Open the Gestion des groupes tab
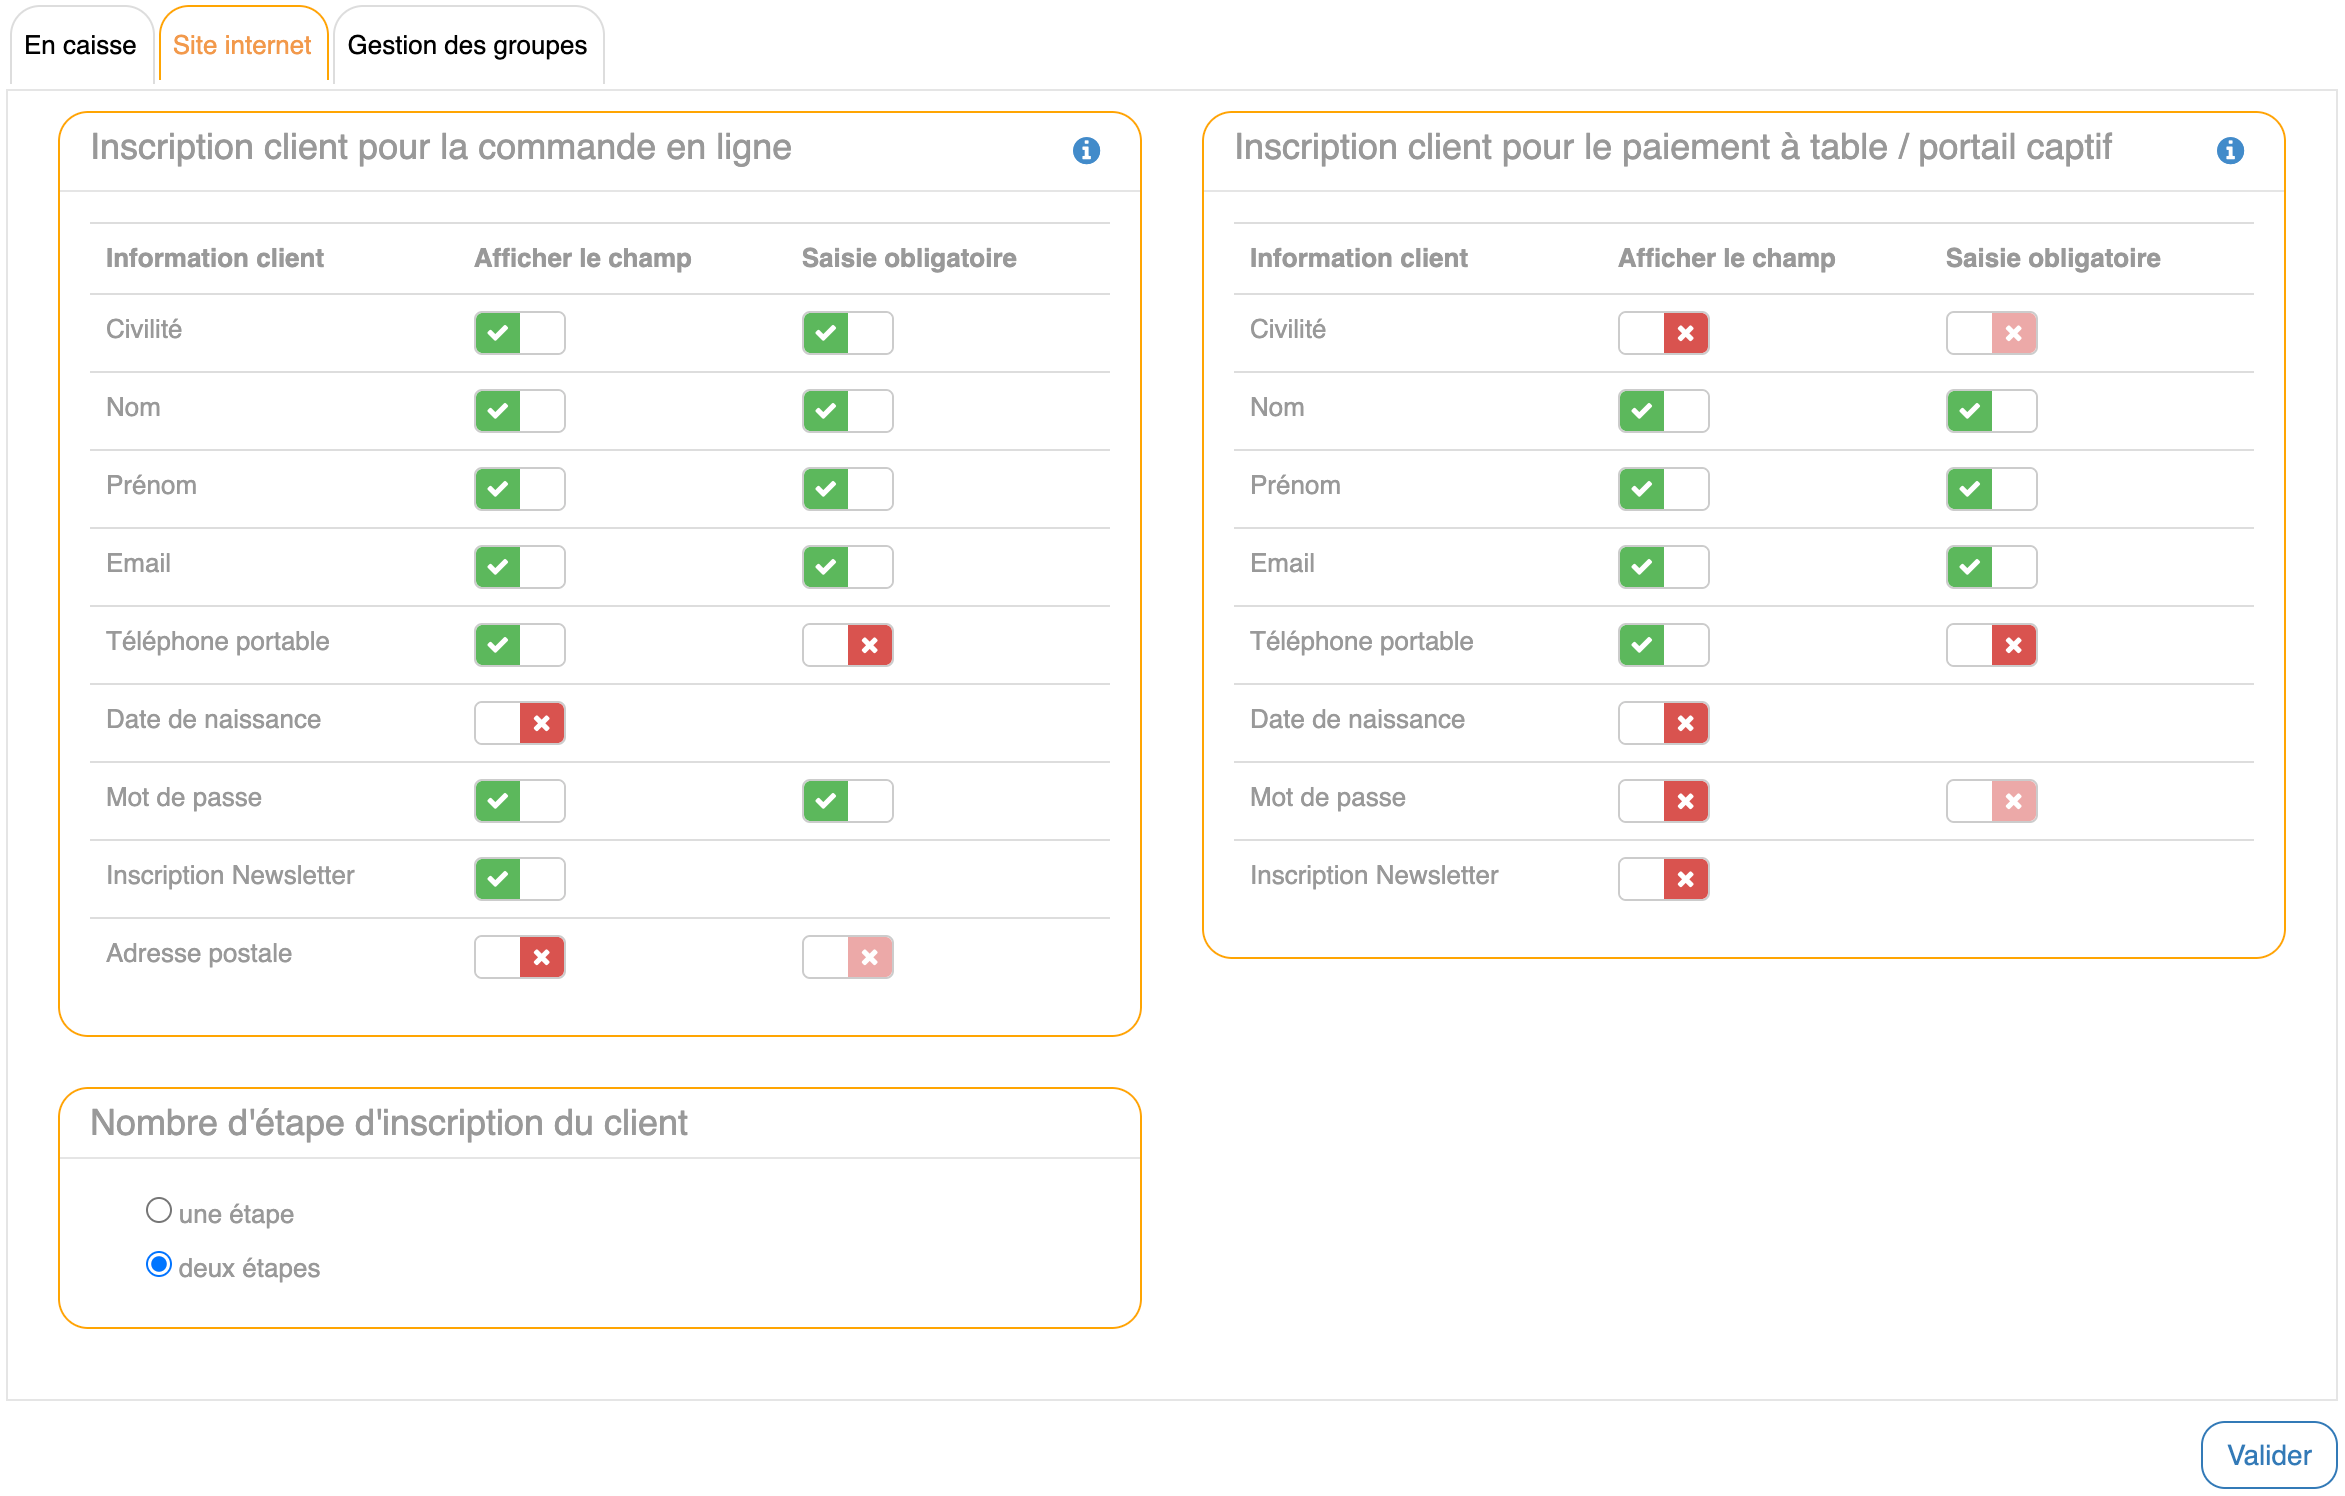The image size is (2345, 1496). click(x=467, y=46)
